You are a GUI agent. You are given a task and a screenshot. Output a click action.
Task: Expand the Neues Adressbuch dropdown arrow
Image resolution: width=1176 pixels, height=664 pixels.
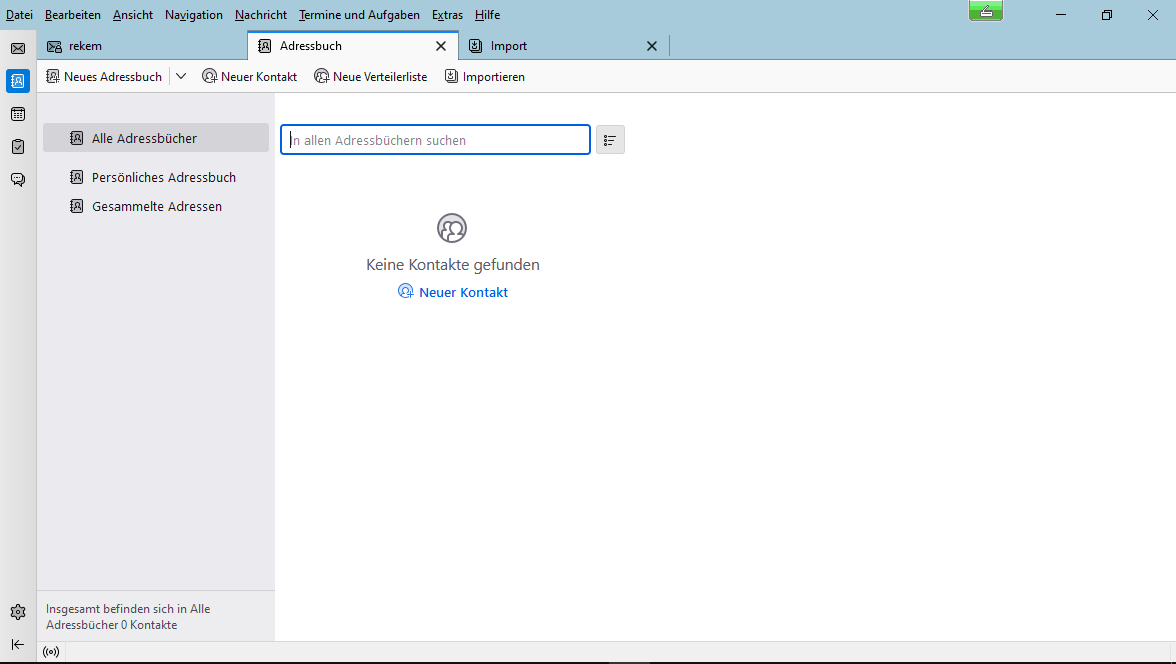click(181, 76)
